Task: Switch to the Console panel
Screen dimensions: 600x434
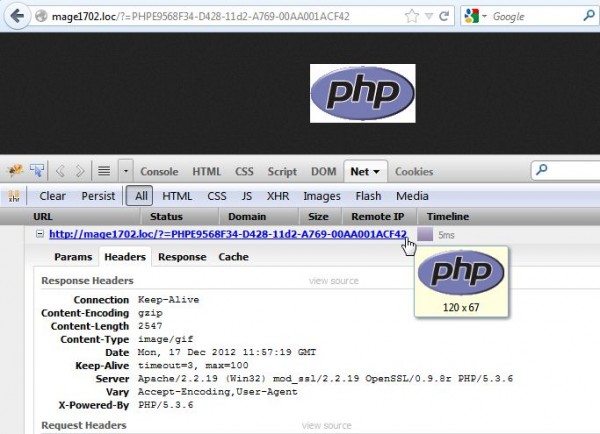Action: [159, 171]
